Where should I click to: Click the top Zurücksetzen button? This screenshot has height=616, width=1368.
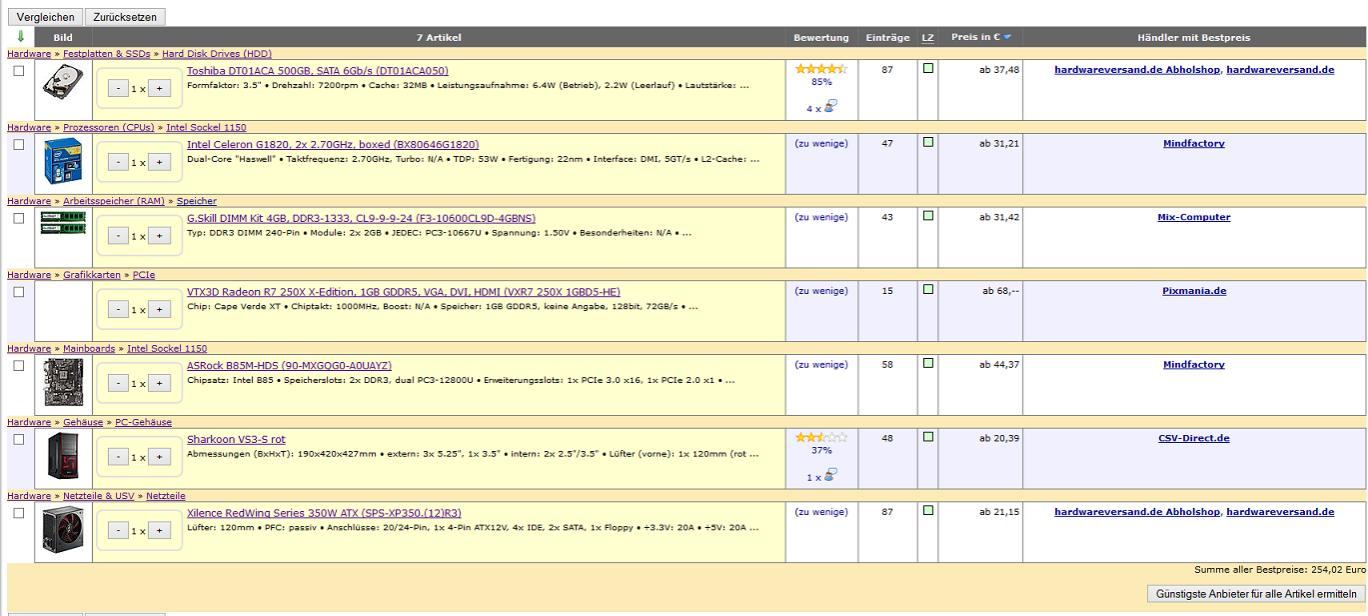[x=125, y=17]
